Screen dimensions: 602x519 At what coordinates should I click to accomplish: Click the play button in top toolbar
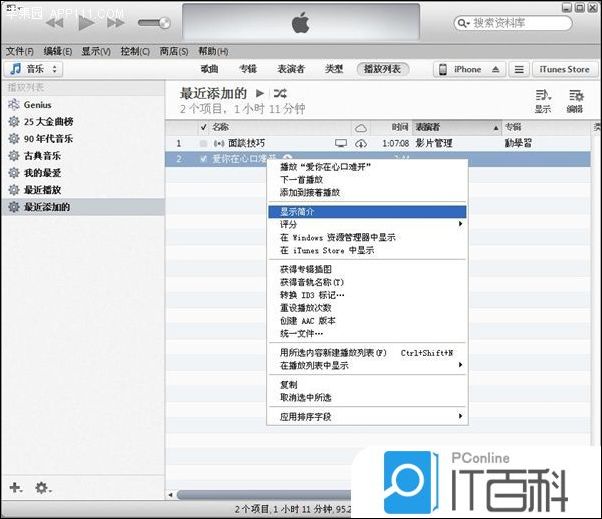[x=86, y=23]
